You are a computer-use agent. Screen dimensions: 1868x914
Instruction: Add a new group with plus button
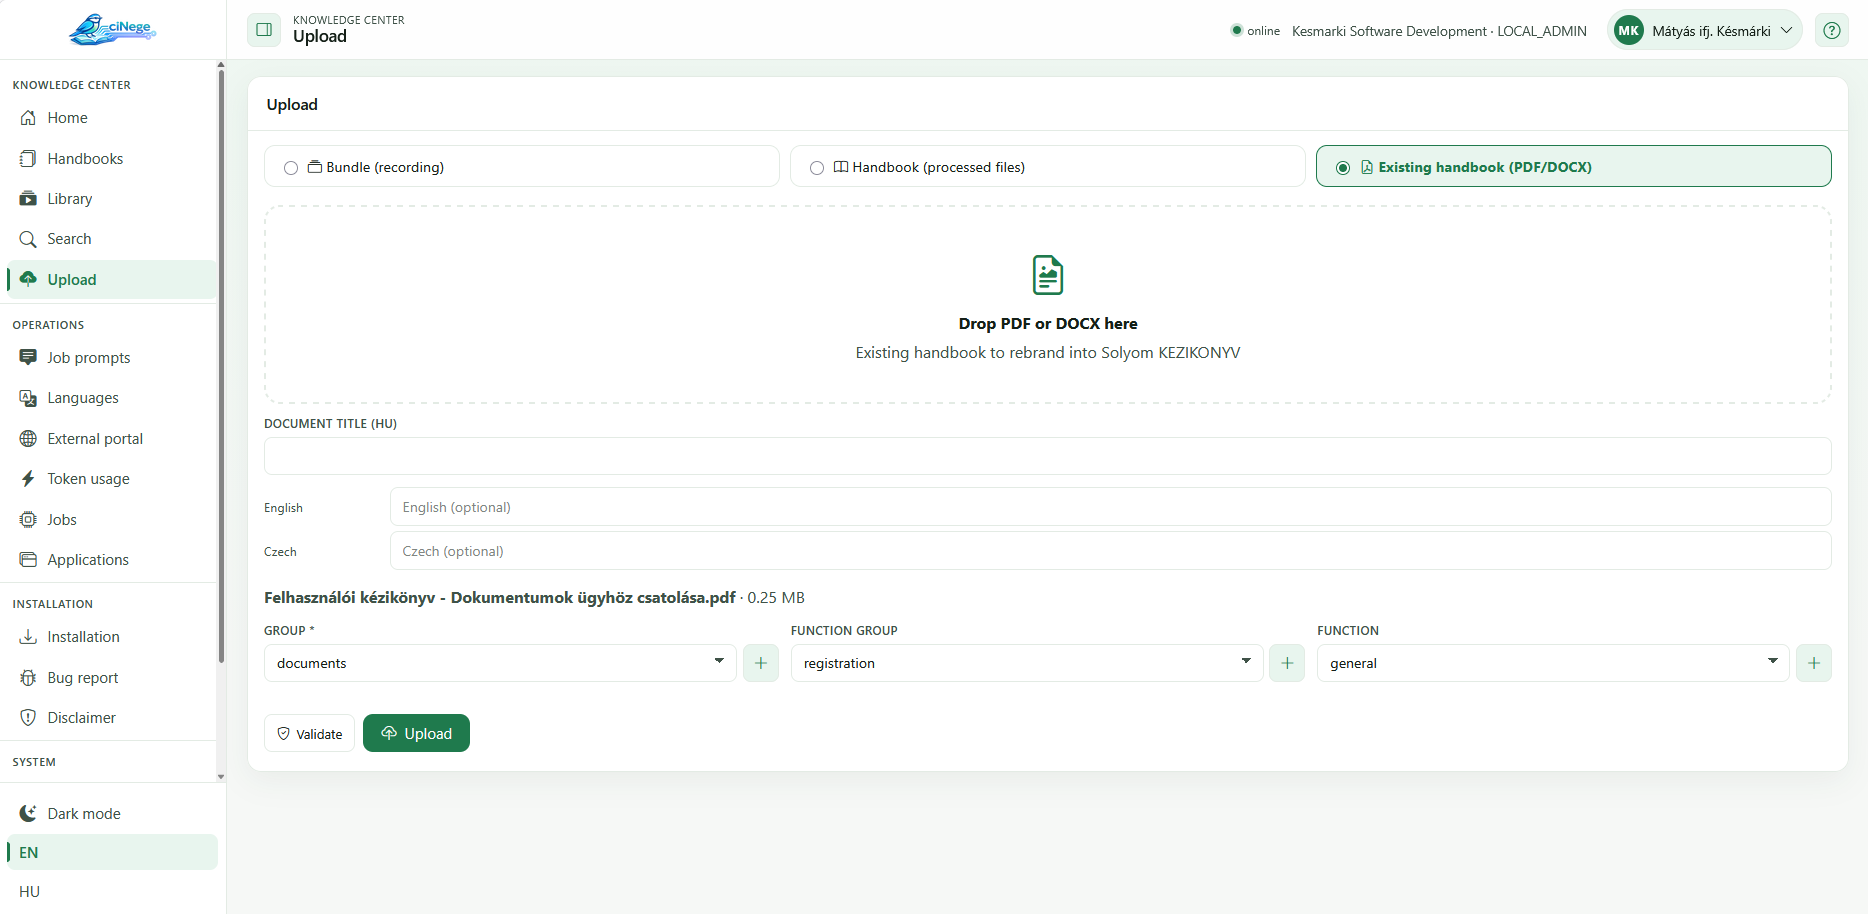click(761, 663)
